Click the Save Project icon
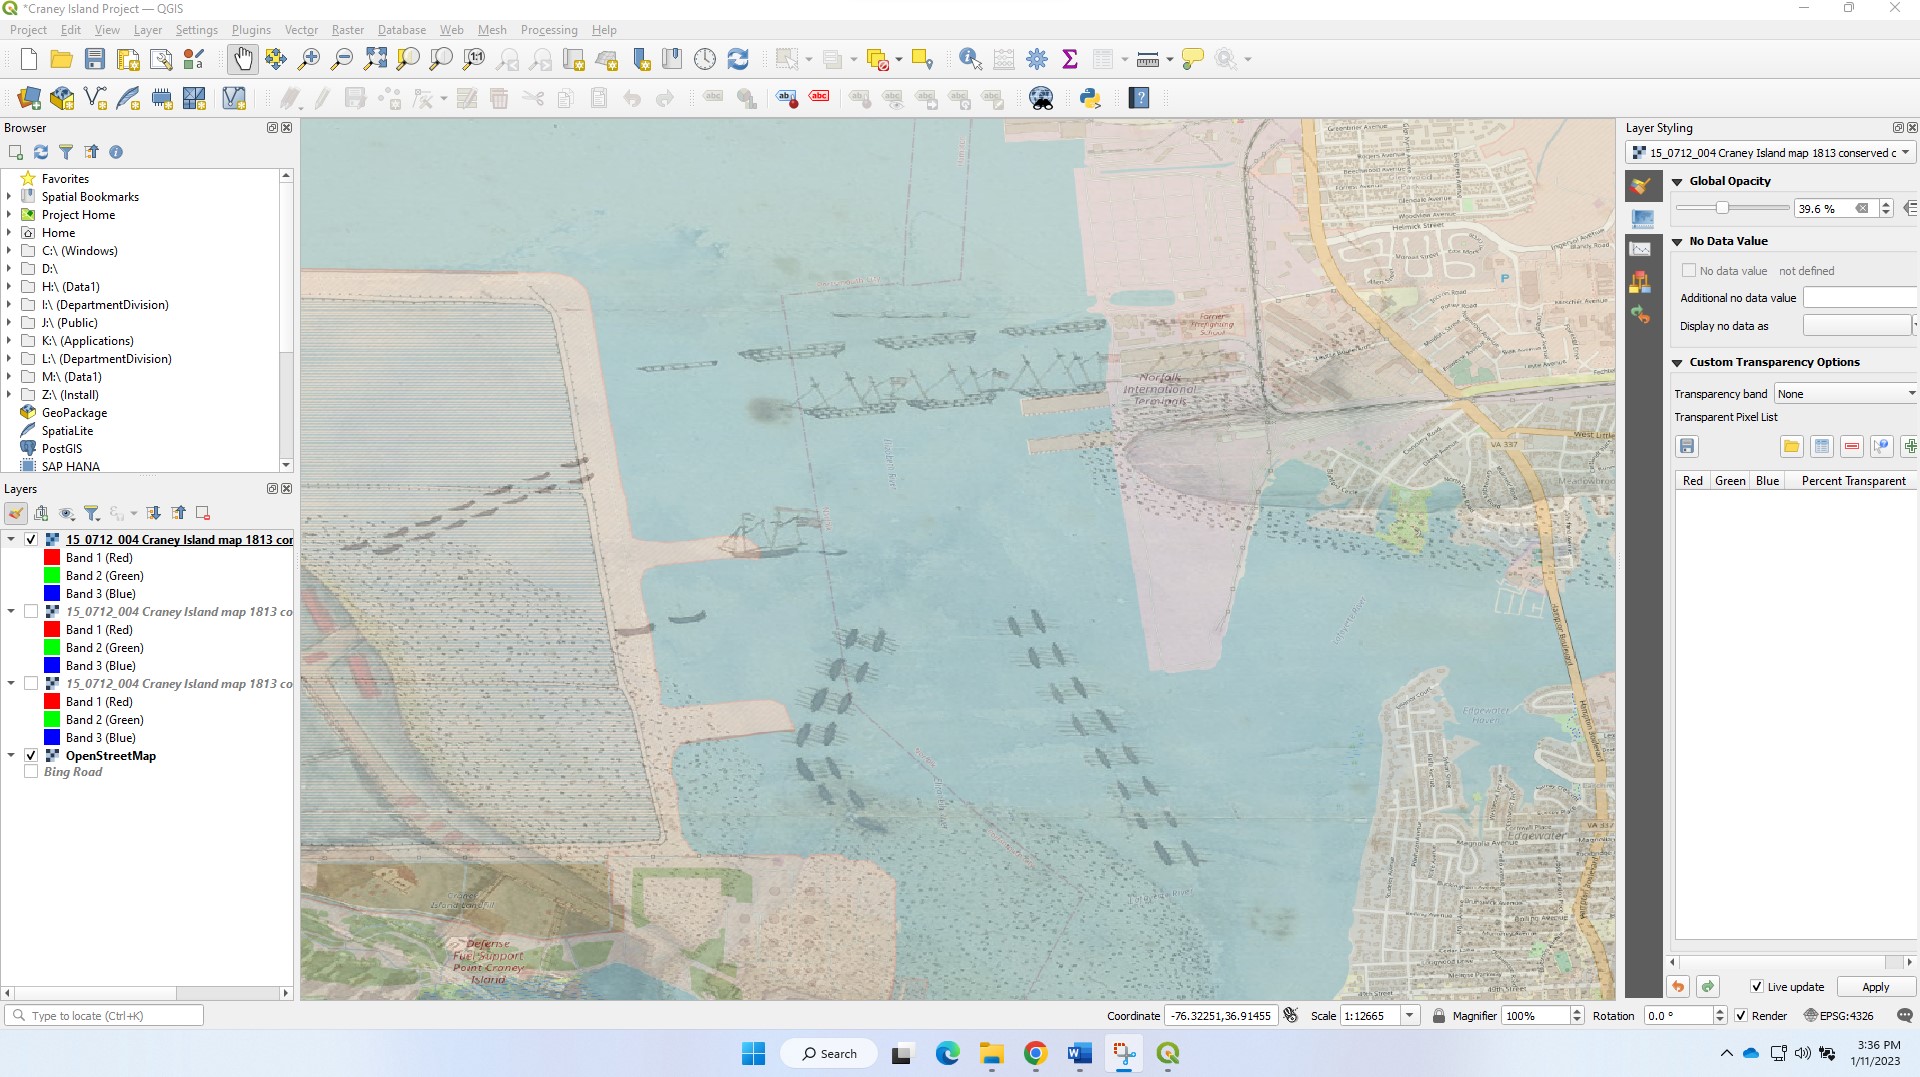 [95, 60]
